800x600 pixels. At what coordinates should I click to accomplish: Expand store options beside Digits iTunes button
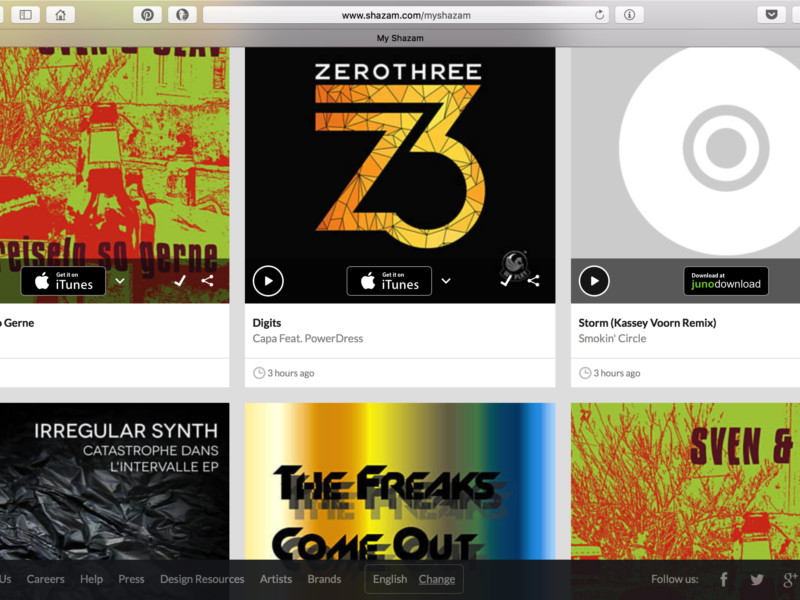tap(446, 281)
